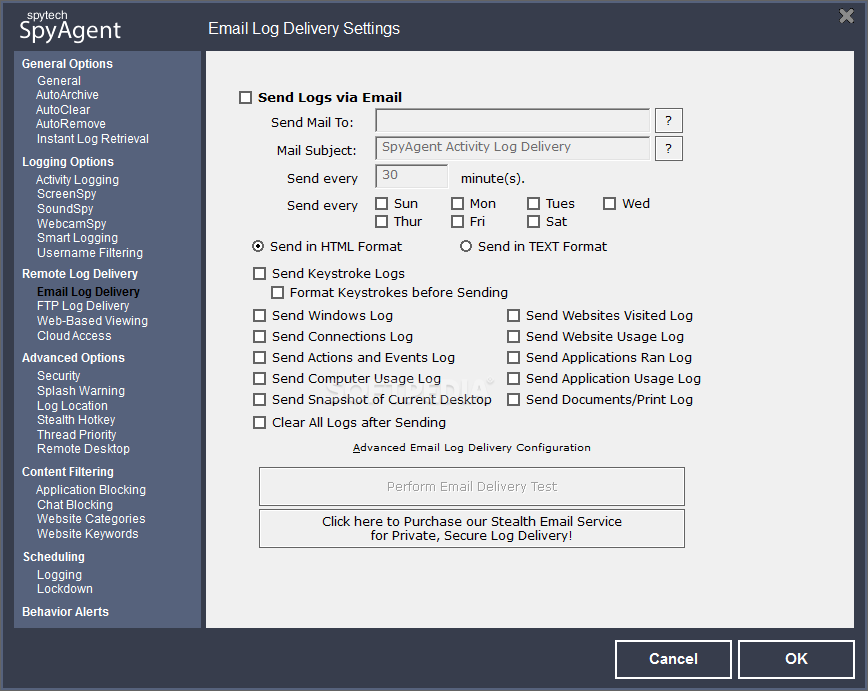Enable Send Actions and Events Log
Image resolution: width=868 pixels, height=691 pixels.
pos(259,358)
